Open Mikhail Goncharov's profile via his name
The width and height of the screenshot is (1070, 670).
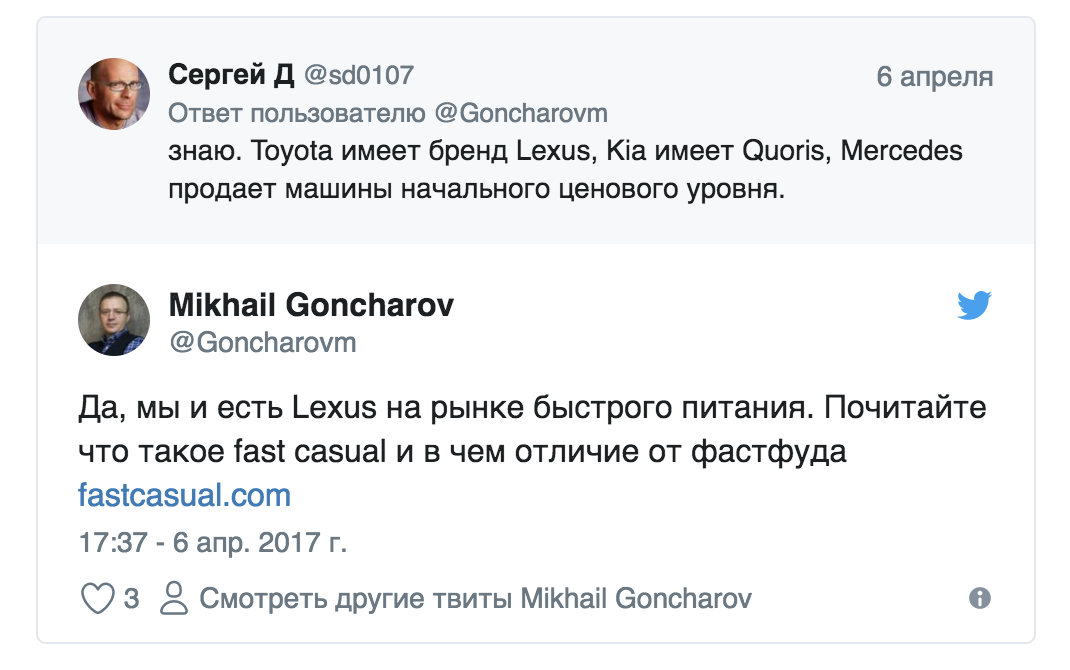pos(311,305)
